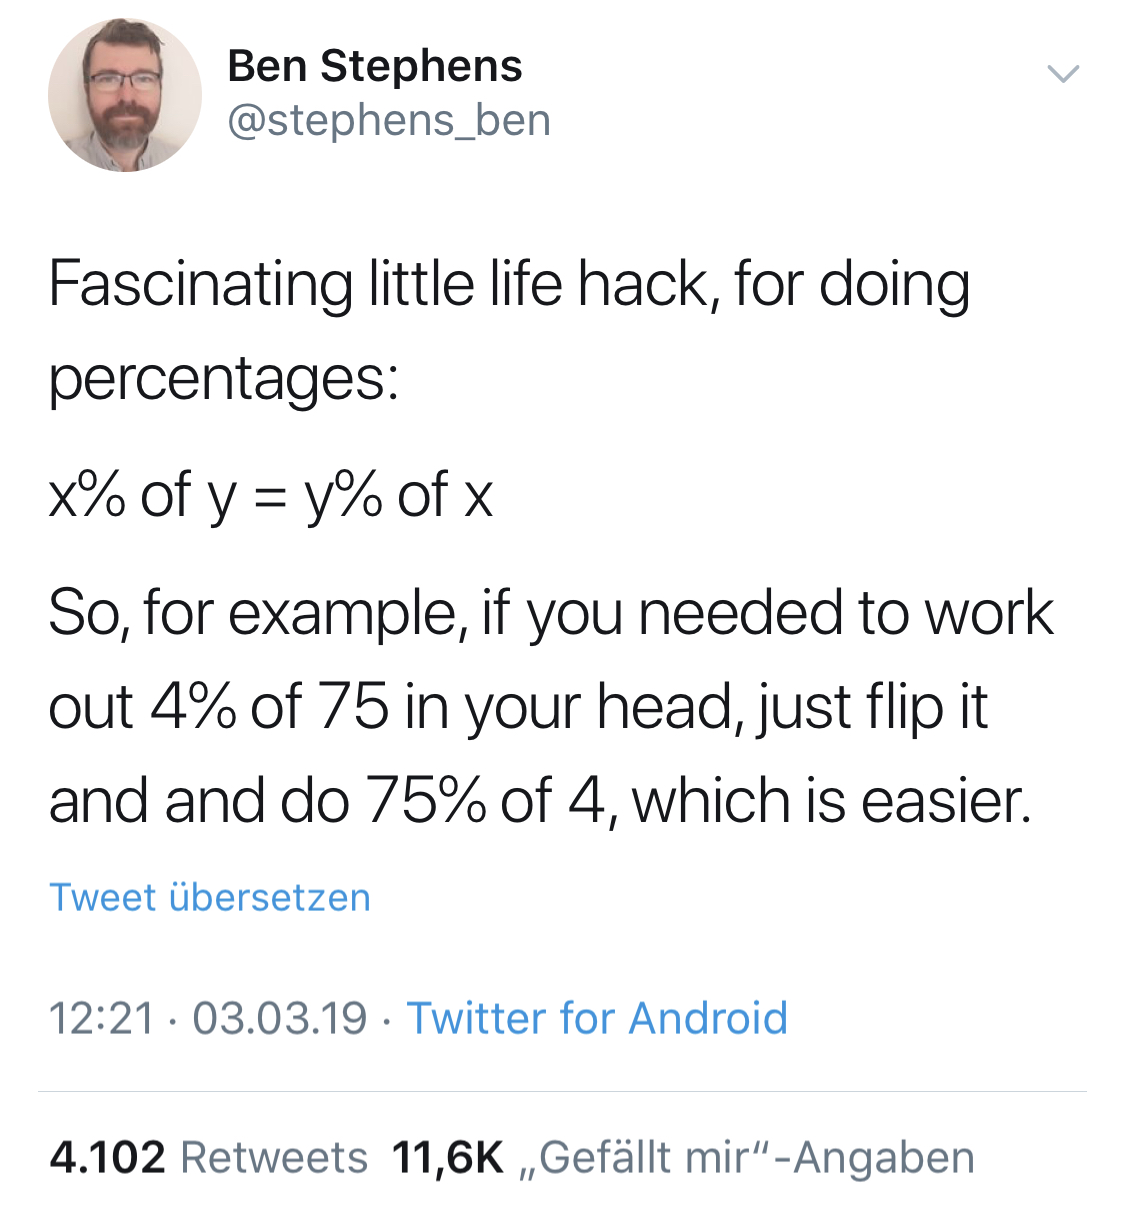Select the 12:21 tweet time
The height and width of the screenshot is (1215, 1125).
pyautogui.click(x=101, y=1018)
